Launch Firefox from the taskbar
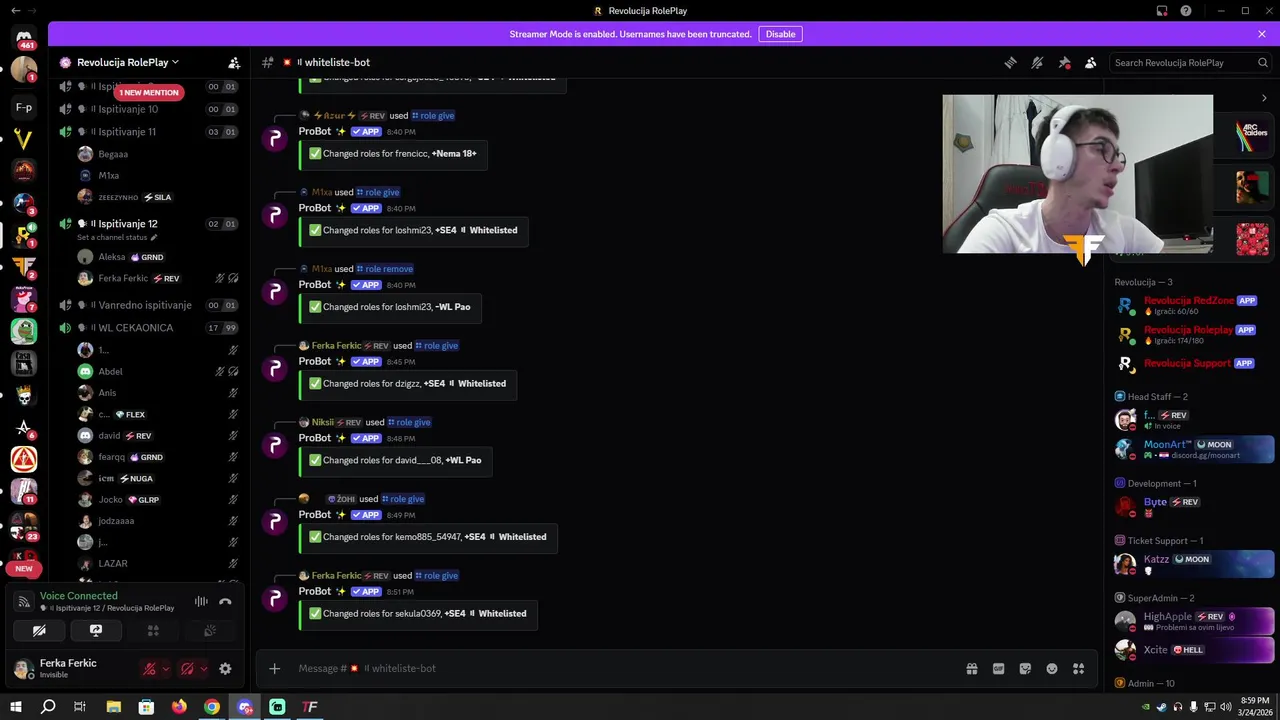 tap(179, 707)
